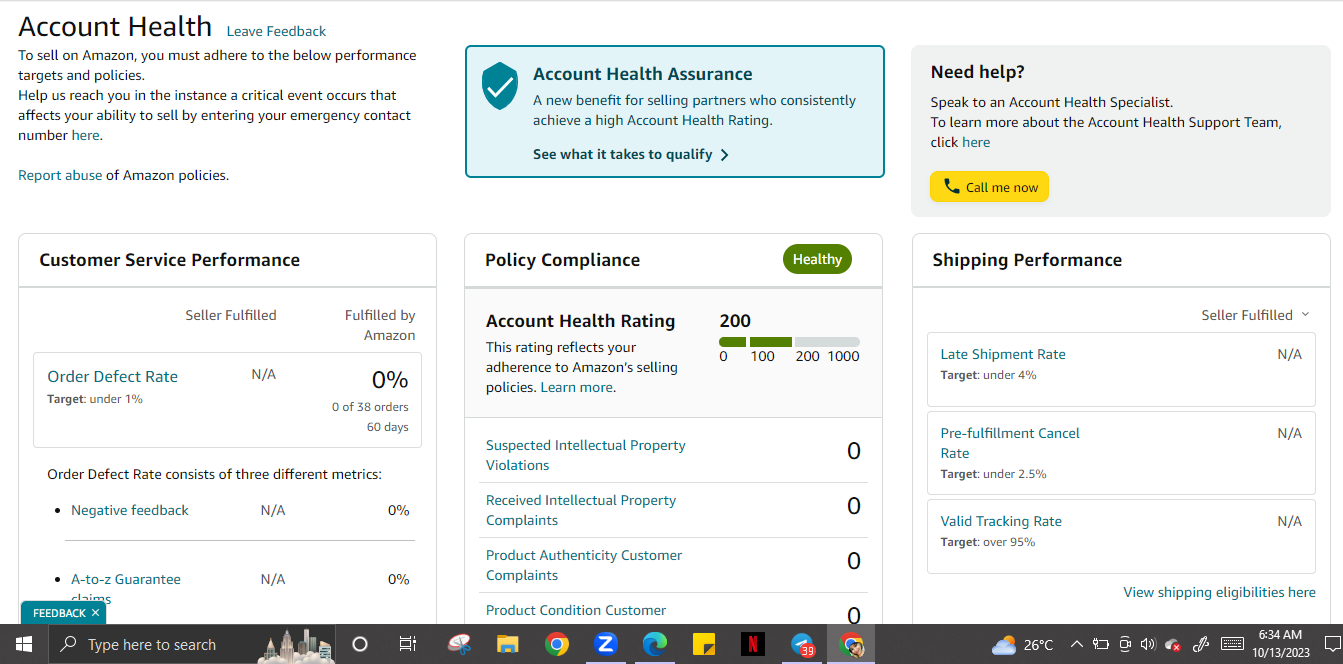Open the Negative feedback metric link

click(x=130, y=510)
